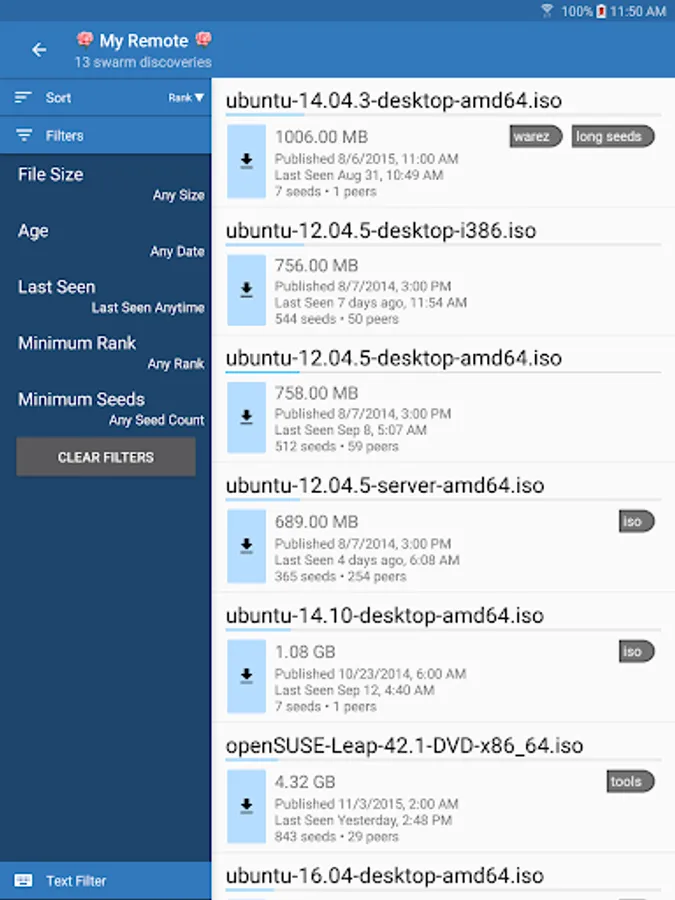Download ubuntu-12.04.5-desktop-amd64.iso via its download icon
Viewport: 675px width, 900px height.
click(247, 417)
